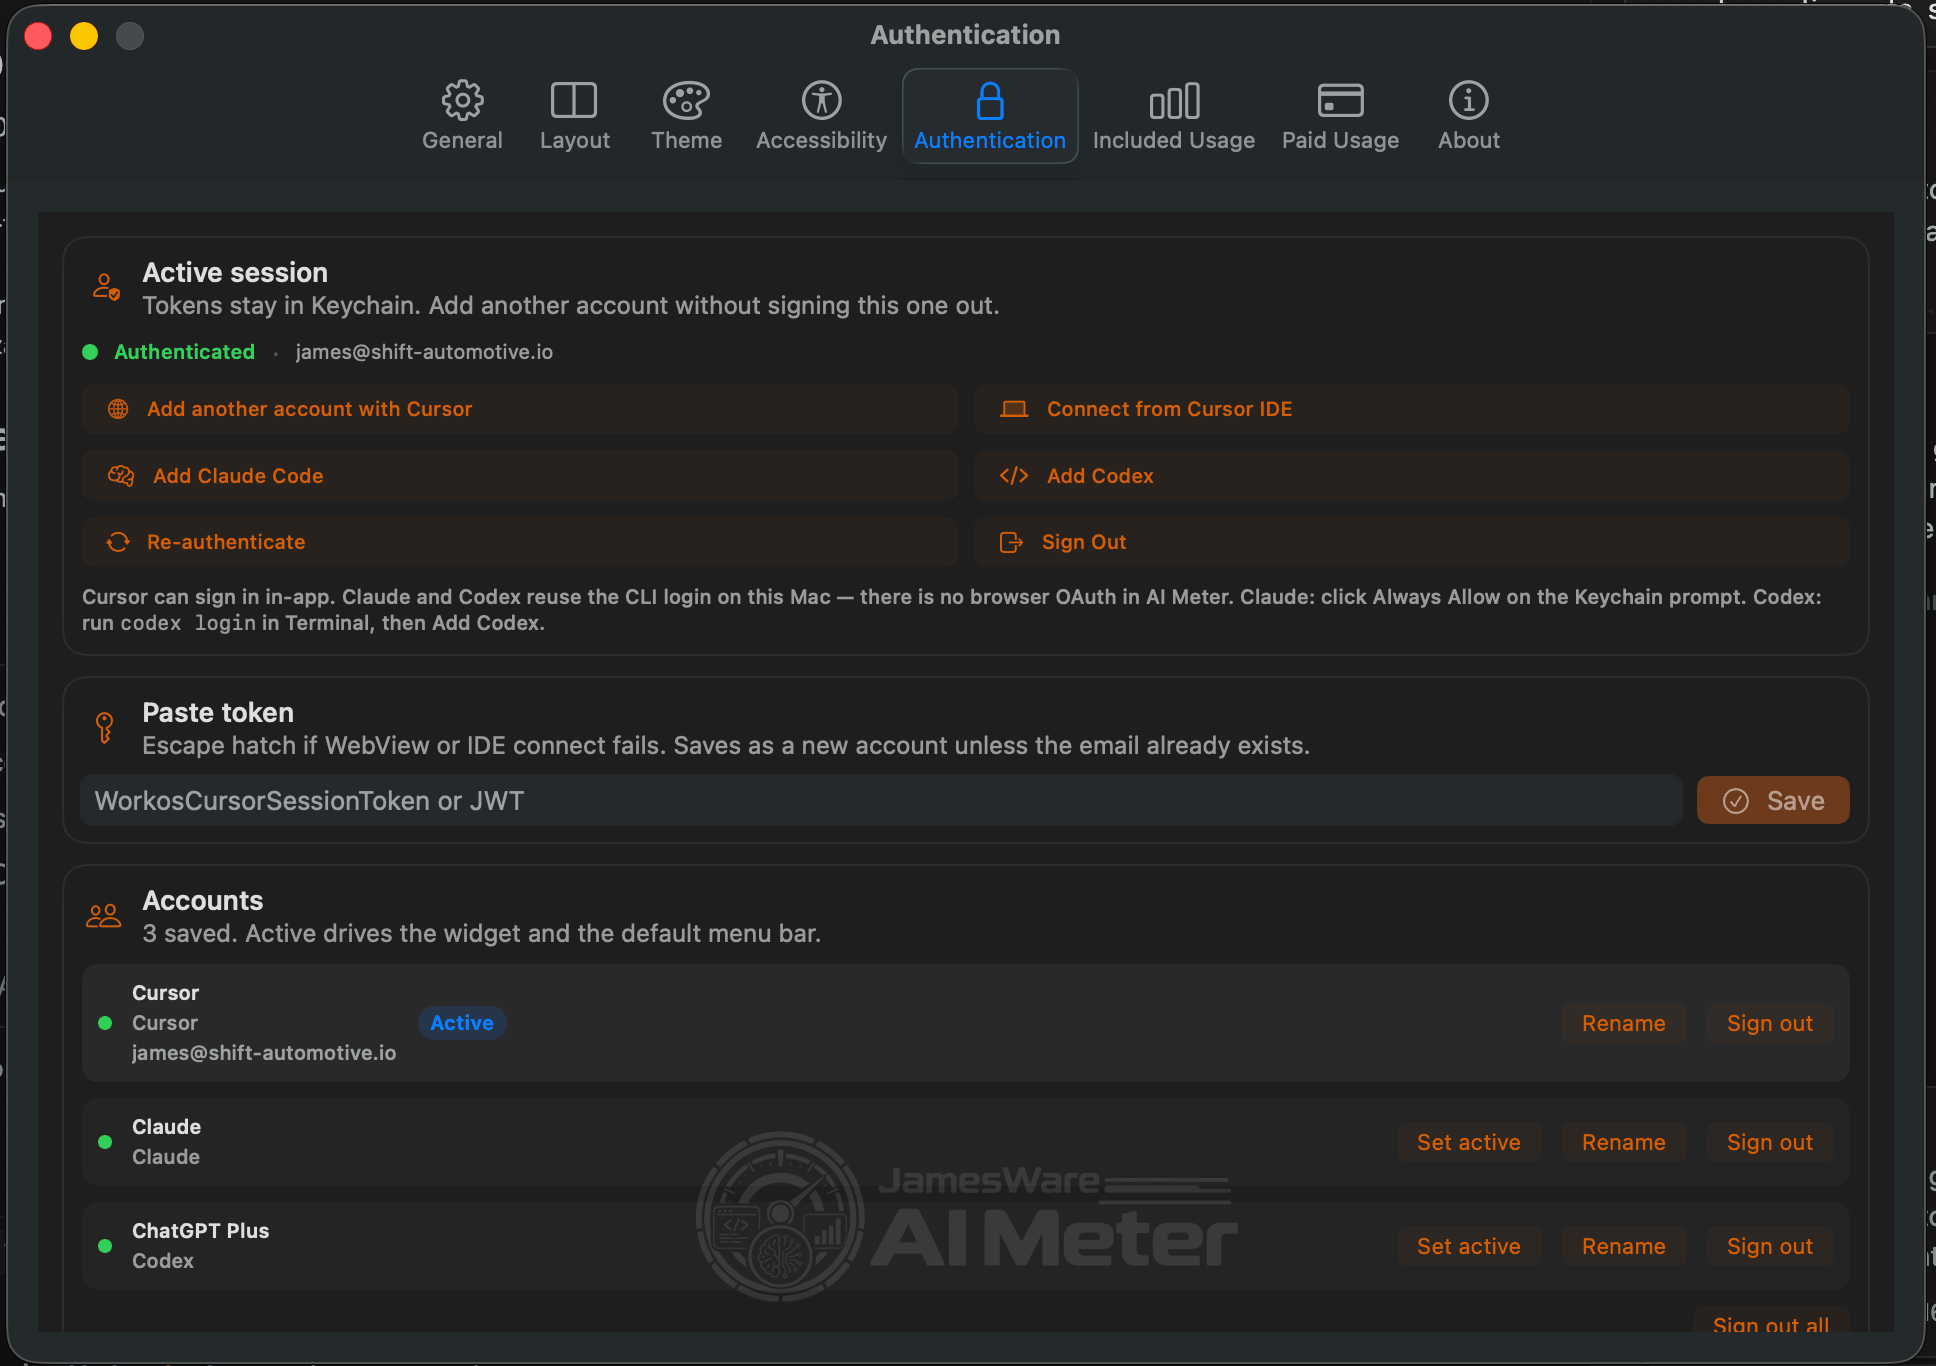Open the Included Usage tab
This screenshot has width=1936, height=1366.
pyautogui.click(x=1173, y=116)
